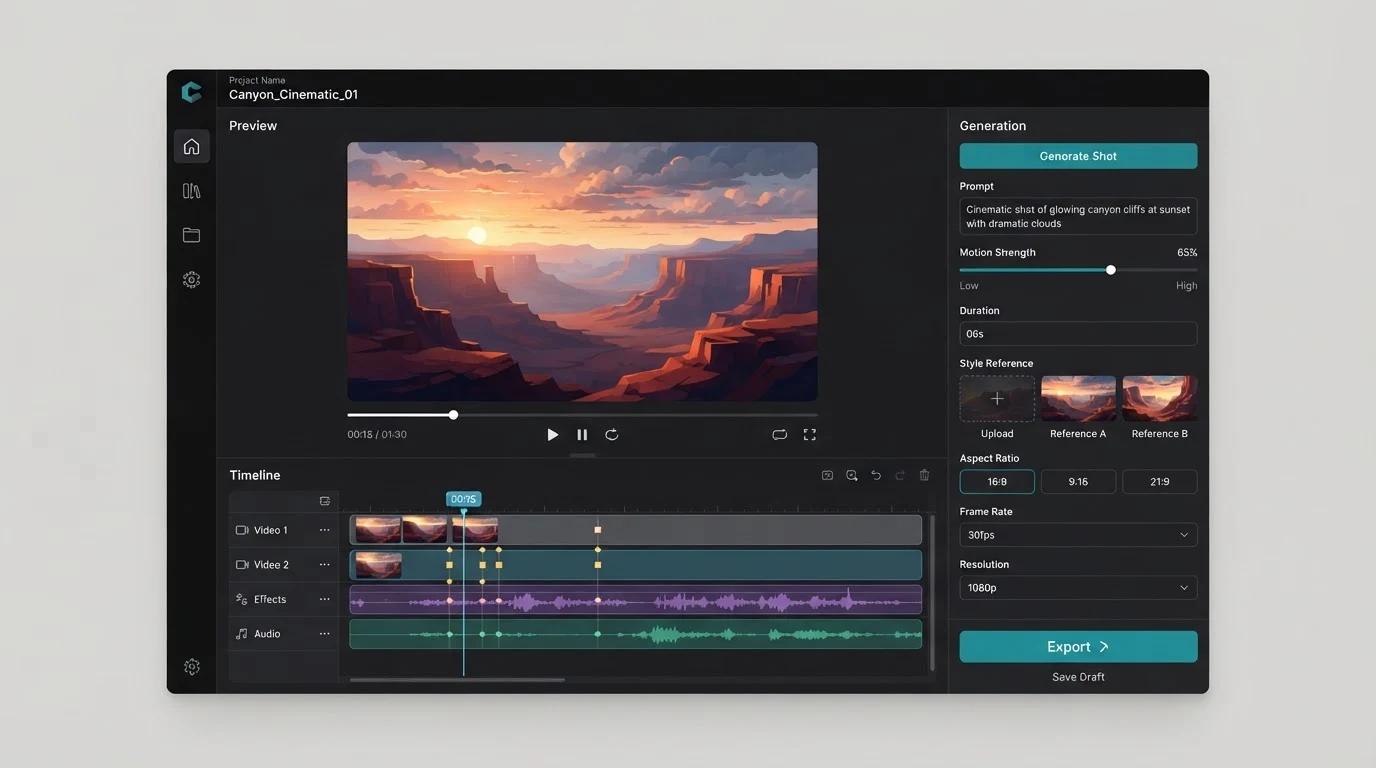The height and width of the screenshot is (768, 1376).
Task: Click the project name Canyon_Cinematic_01
Action: [x=293, y=95]
